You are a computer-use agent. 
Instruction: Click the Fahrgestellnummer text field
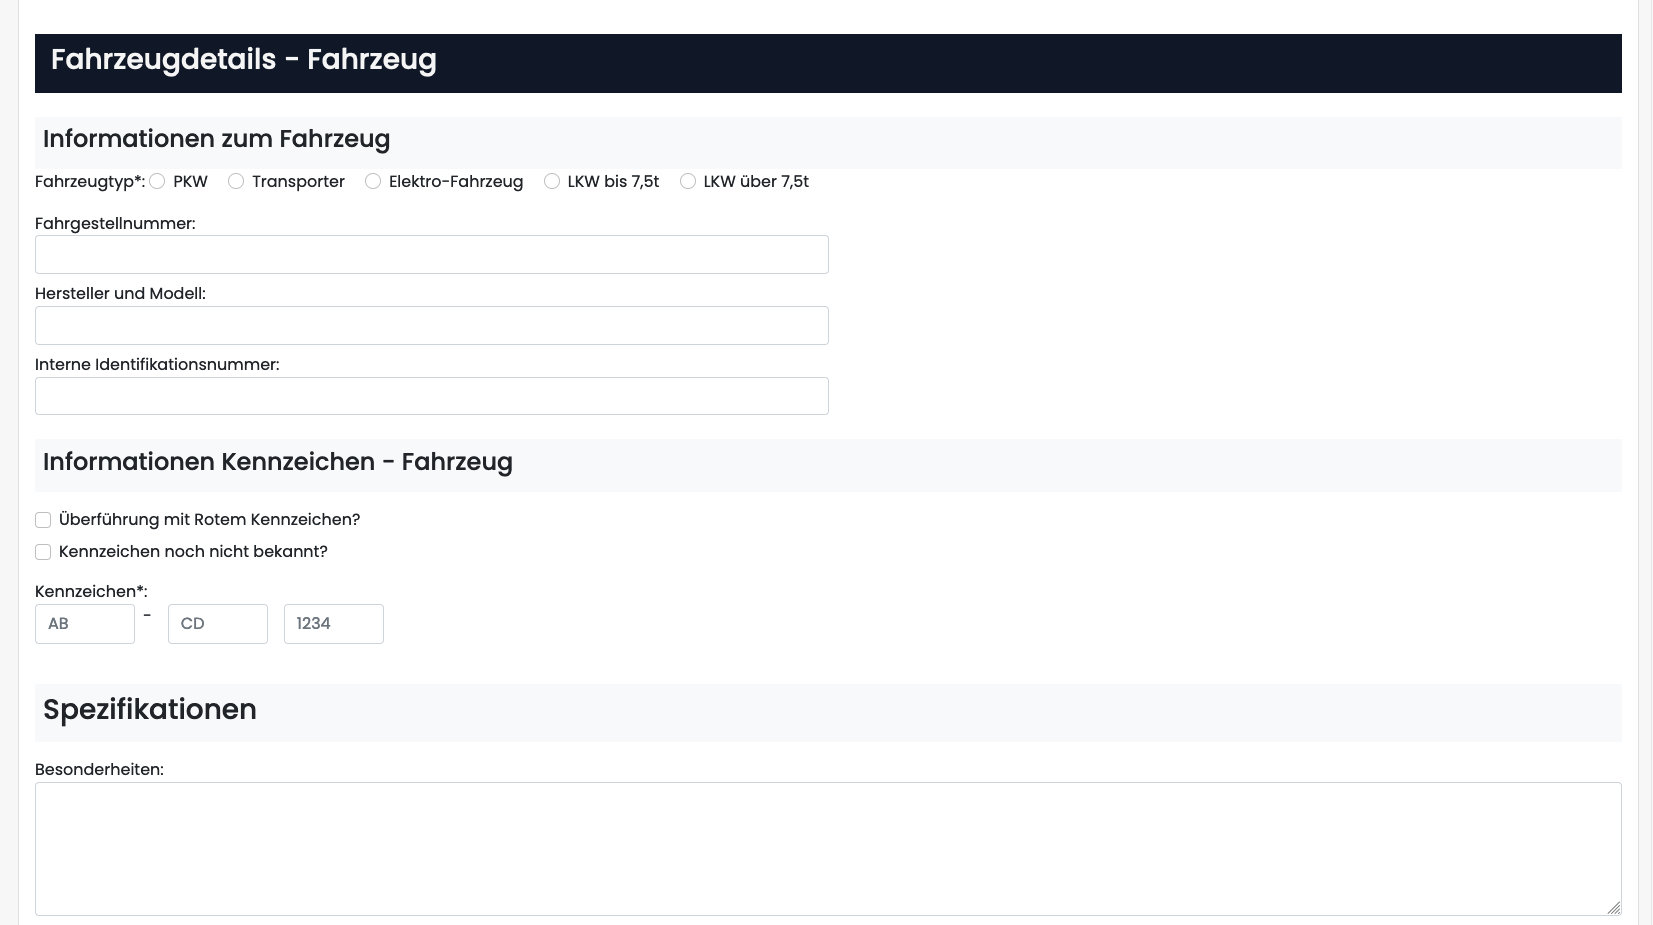[x=431, y=255]
